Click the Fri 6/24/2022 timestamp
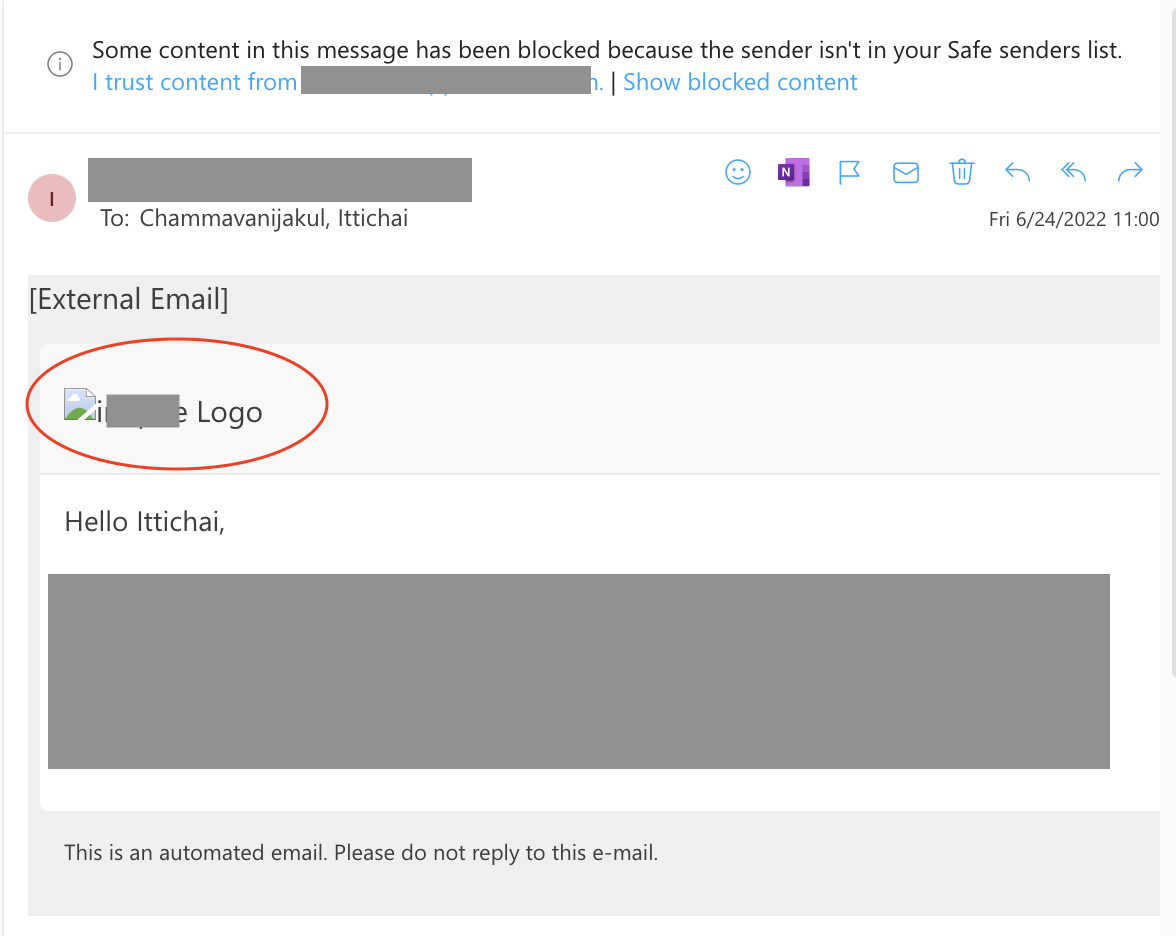Screen dimensions: 1176x936 (x=1073, y=219)
